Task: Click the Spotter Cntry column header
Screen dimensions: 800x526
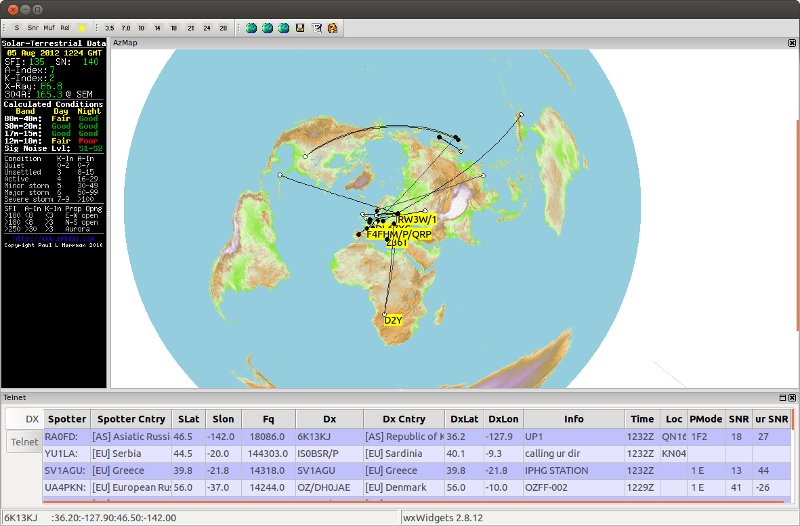Action: pyautogui.click(x=131, y=419)
